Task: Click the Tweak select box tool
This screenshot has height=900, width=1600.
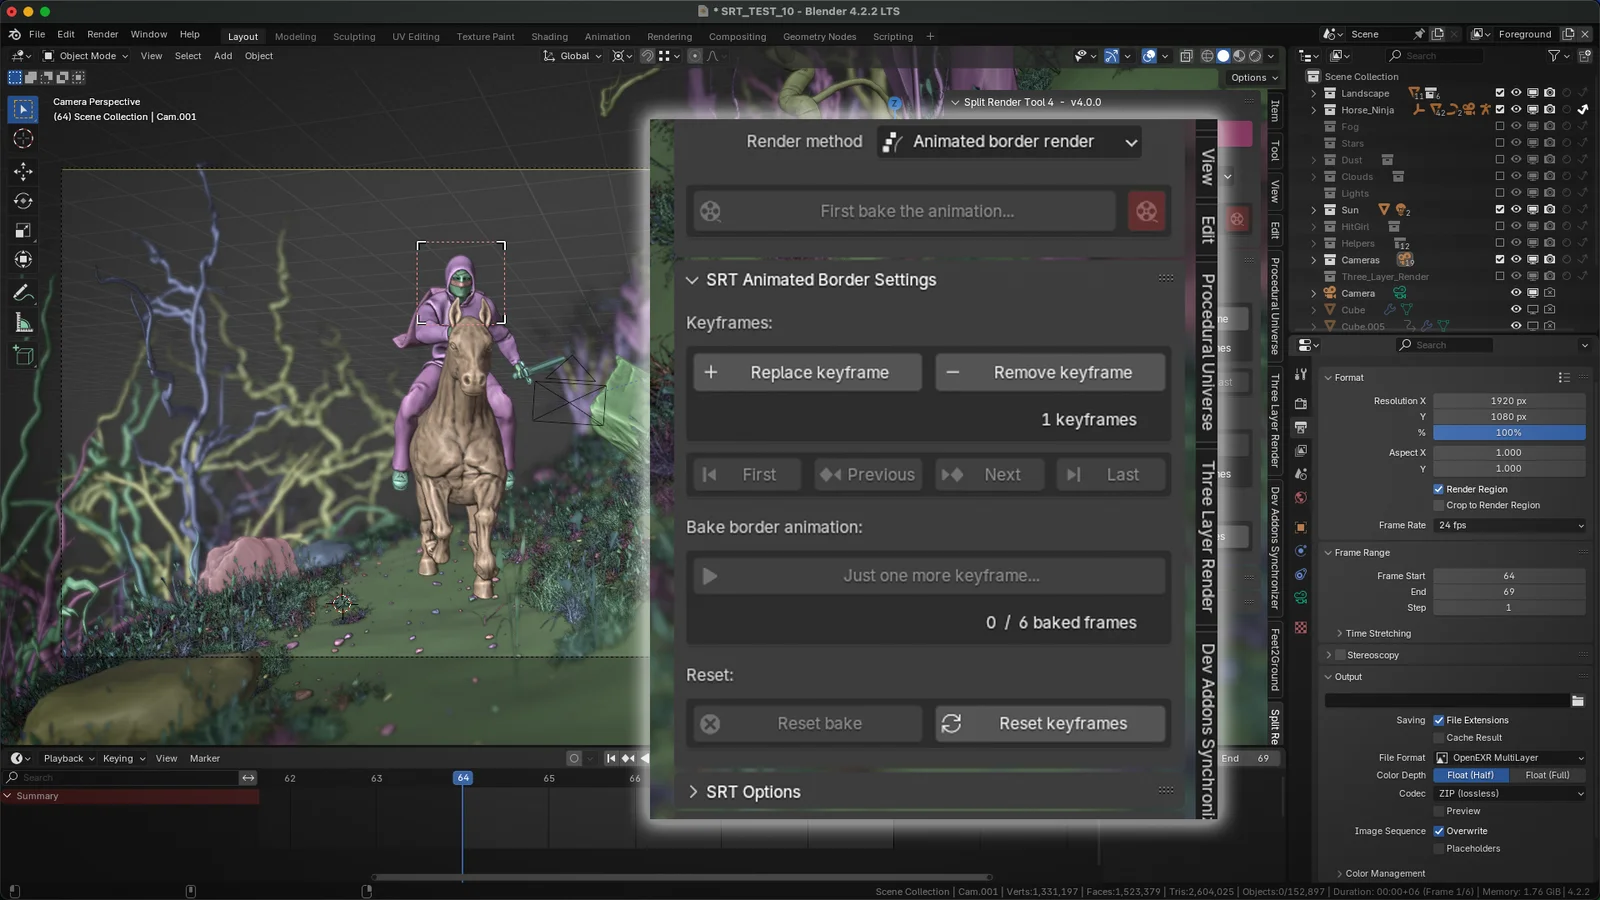Action: pyautogui.click(x=22, y=111)
